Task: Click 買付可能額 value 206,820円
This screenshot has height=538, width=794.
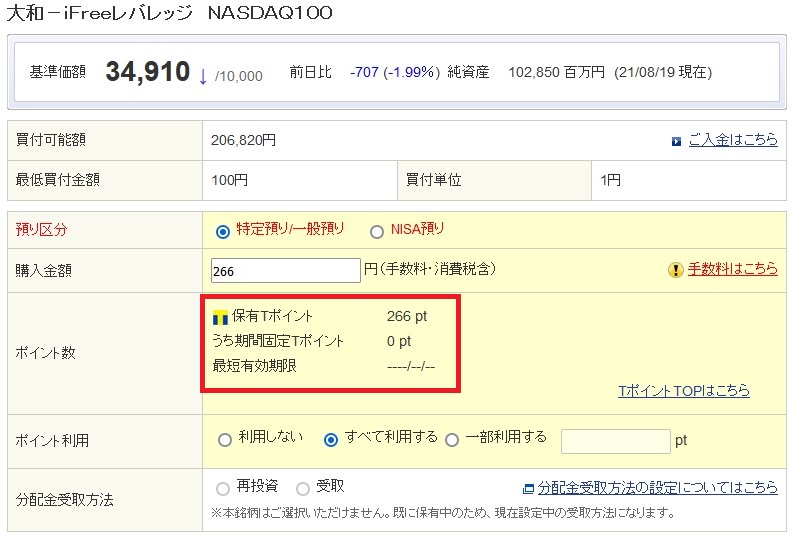Action: click(244, 140)
